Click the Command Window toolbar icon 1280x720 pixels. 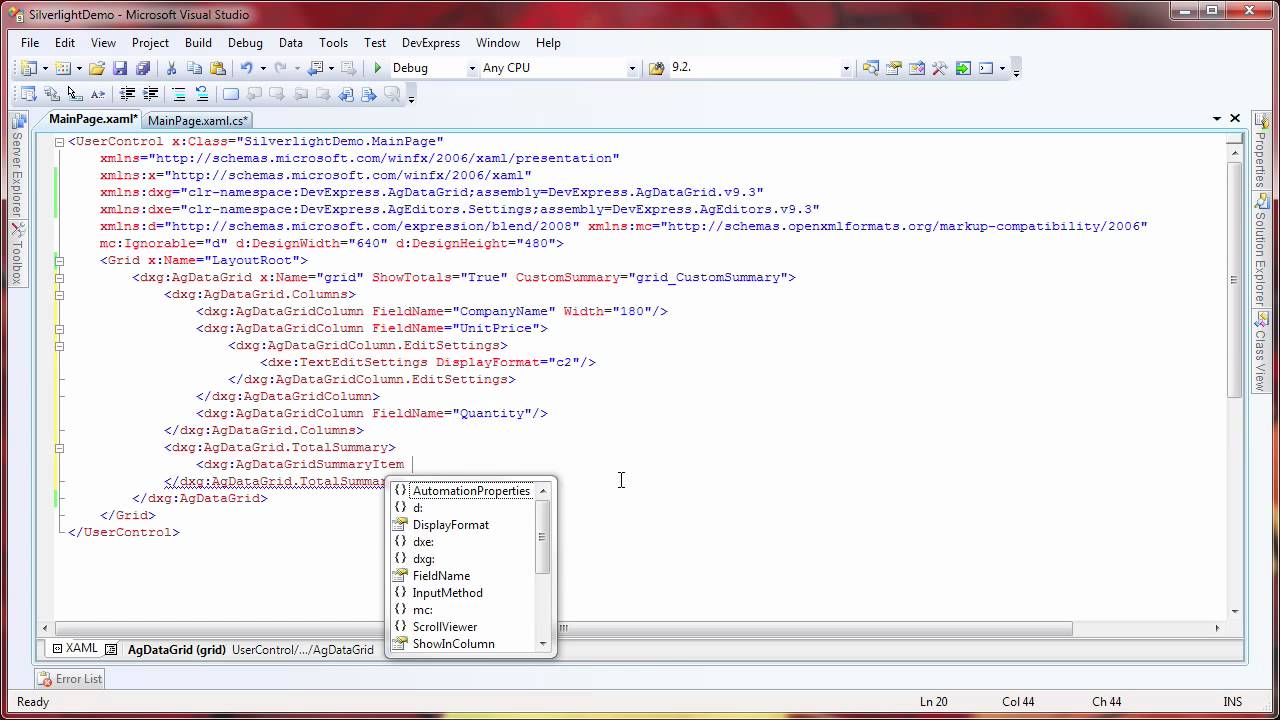(x=986, y=68)
